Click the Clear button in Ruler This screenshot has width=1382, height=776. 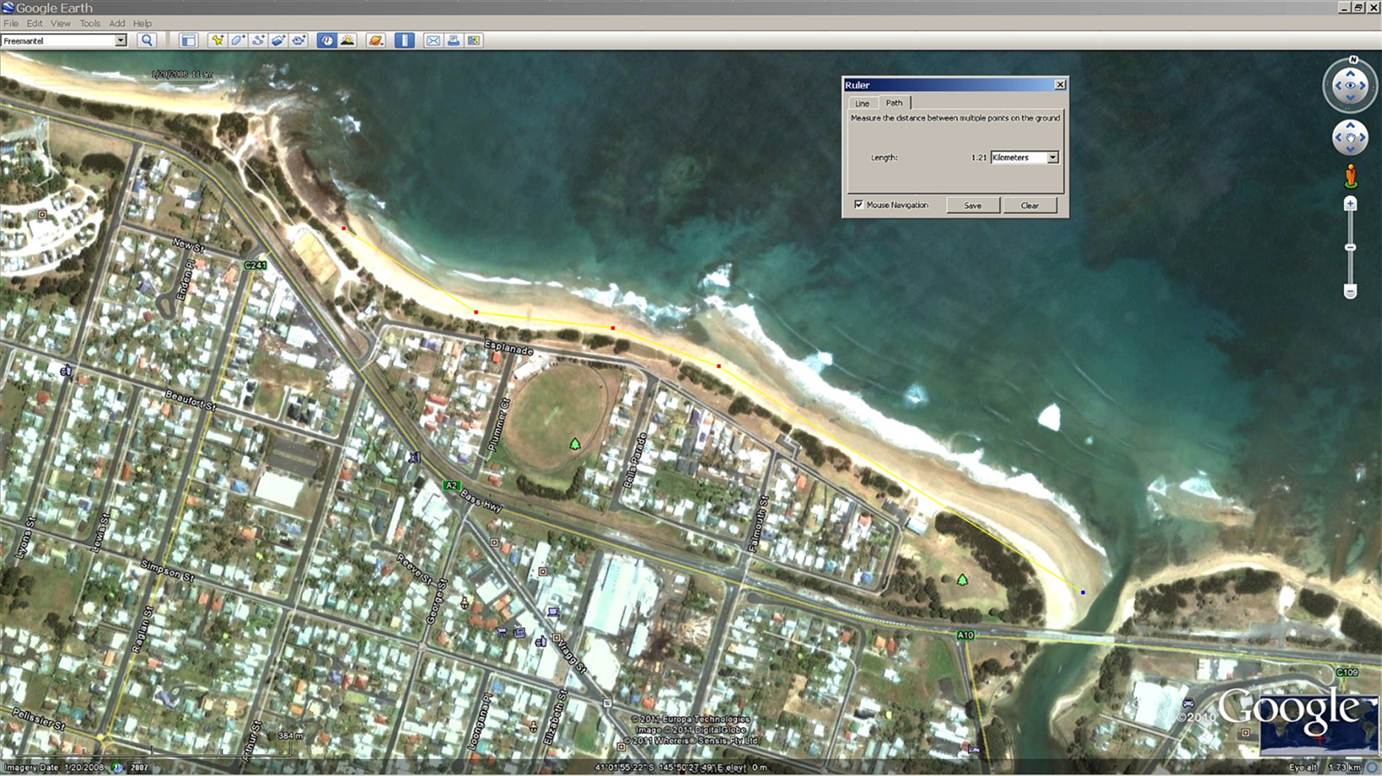point(1029,205)
